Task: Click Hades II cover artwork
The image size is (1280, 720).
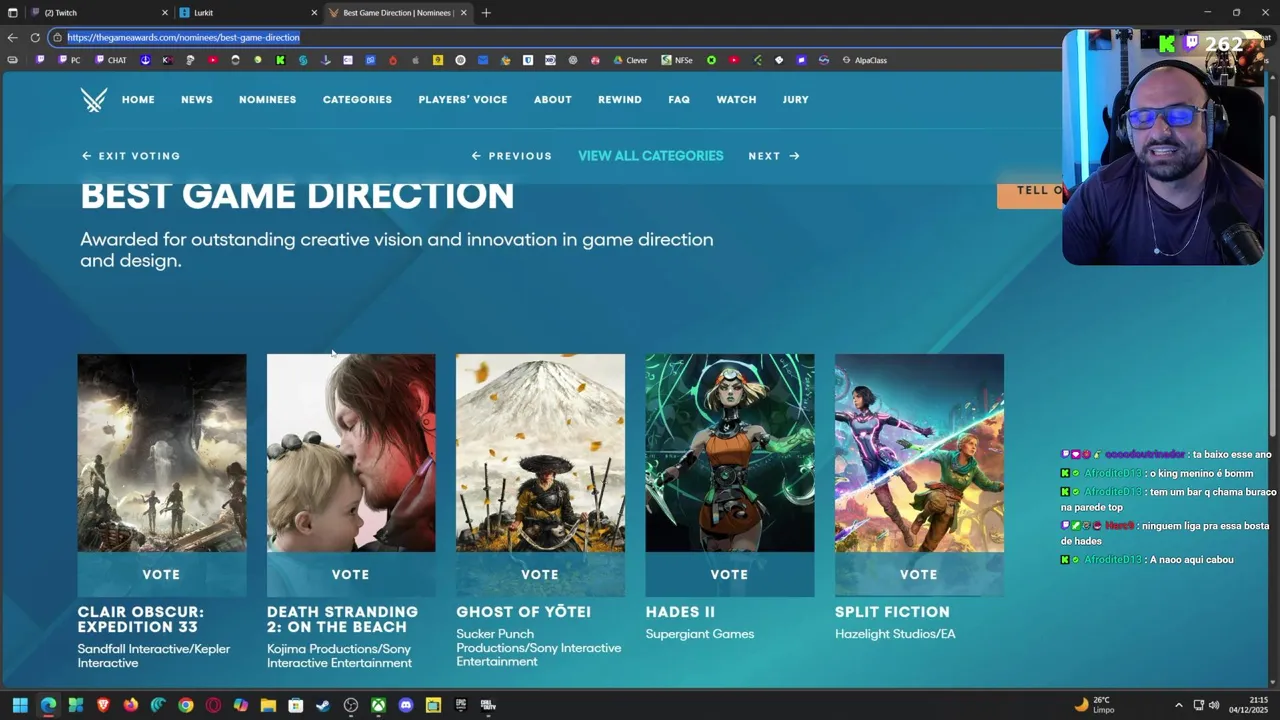Action: point(730,453)
